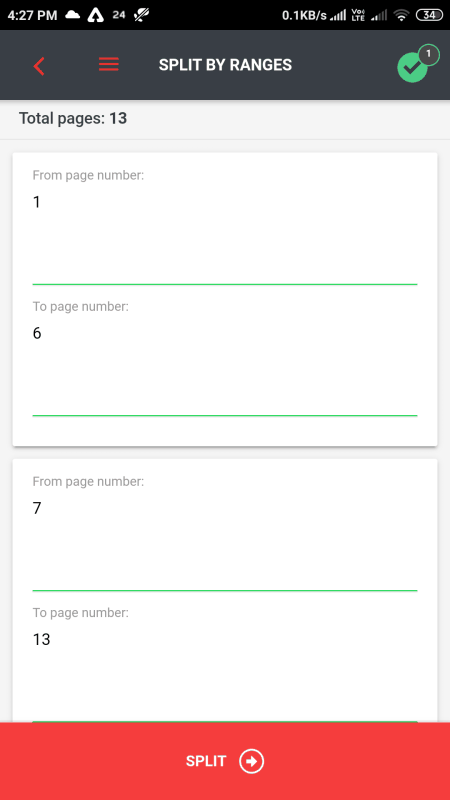The height and width of the screenshot is (800, 450).
Task: Edit second To page number field with 13
Action: pos(225,672)
